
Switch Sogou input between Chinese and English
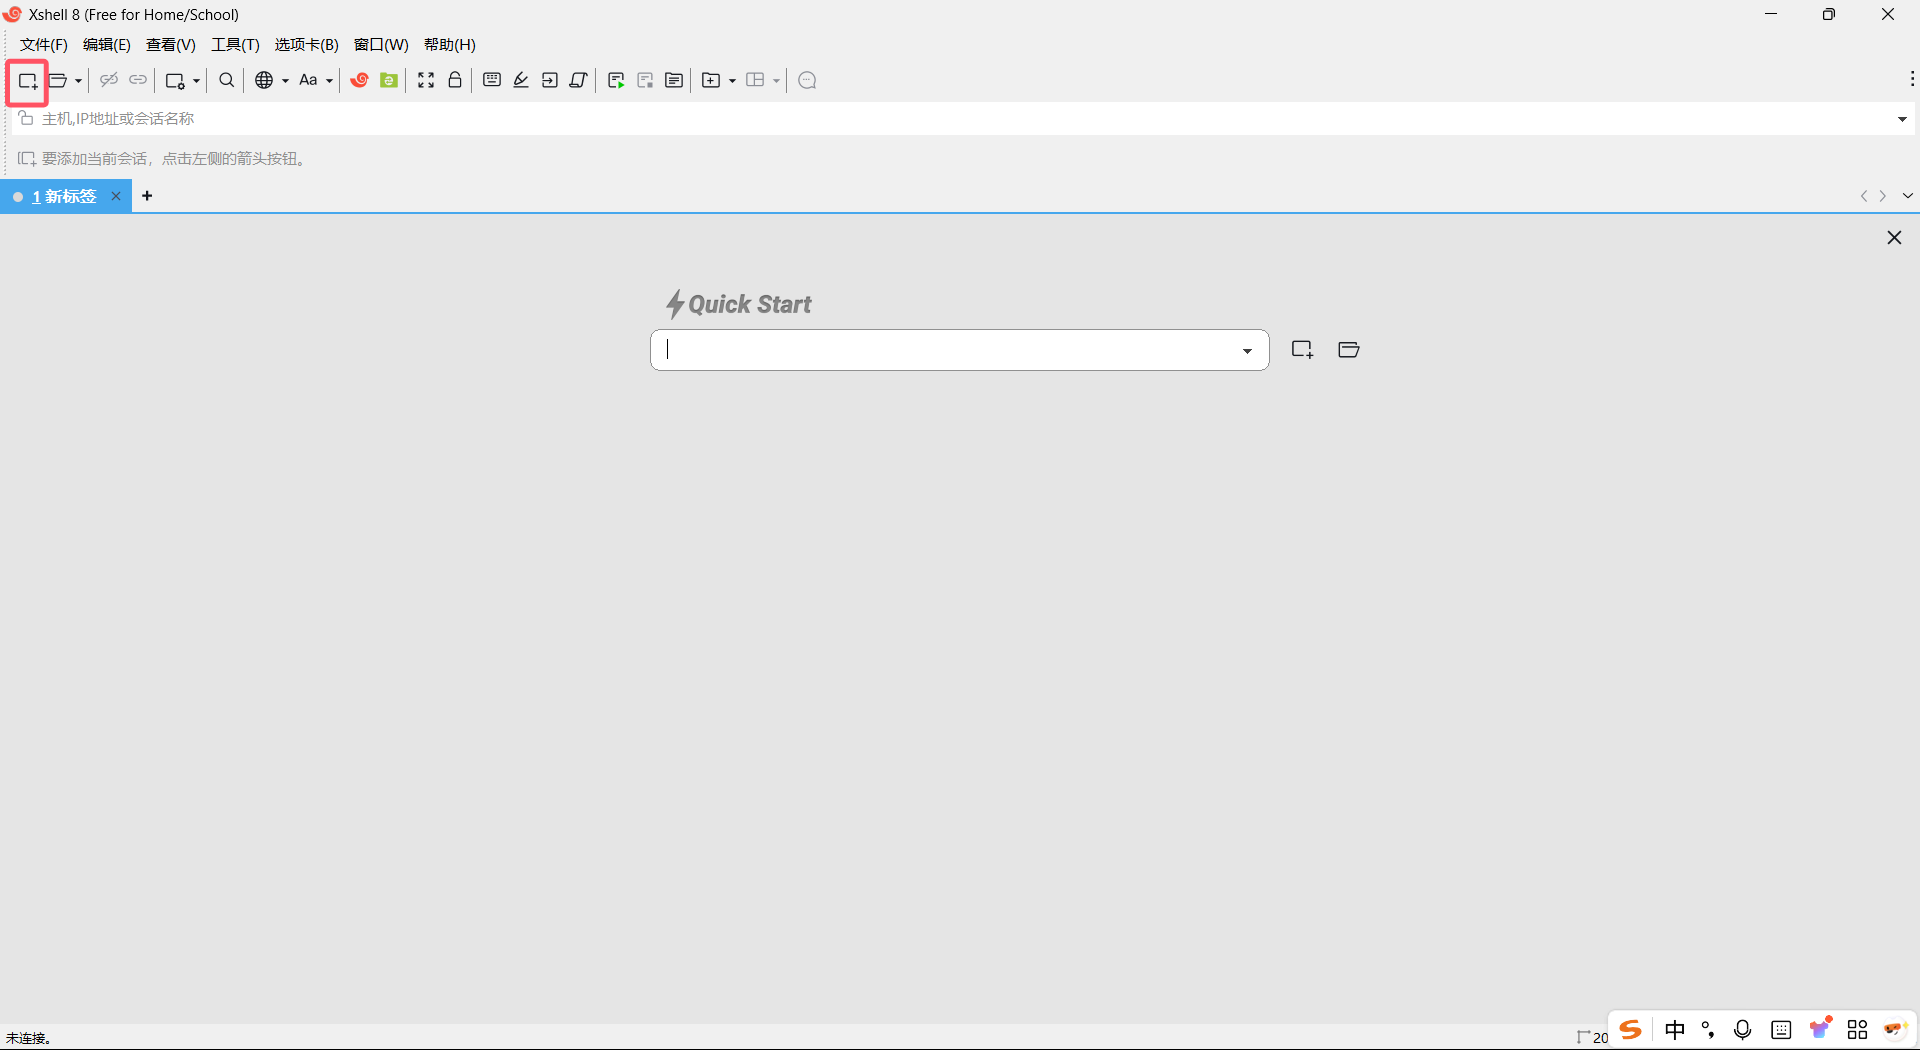pyautogui.click(x=1675, y=1028)
